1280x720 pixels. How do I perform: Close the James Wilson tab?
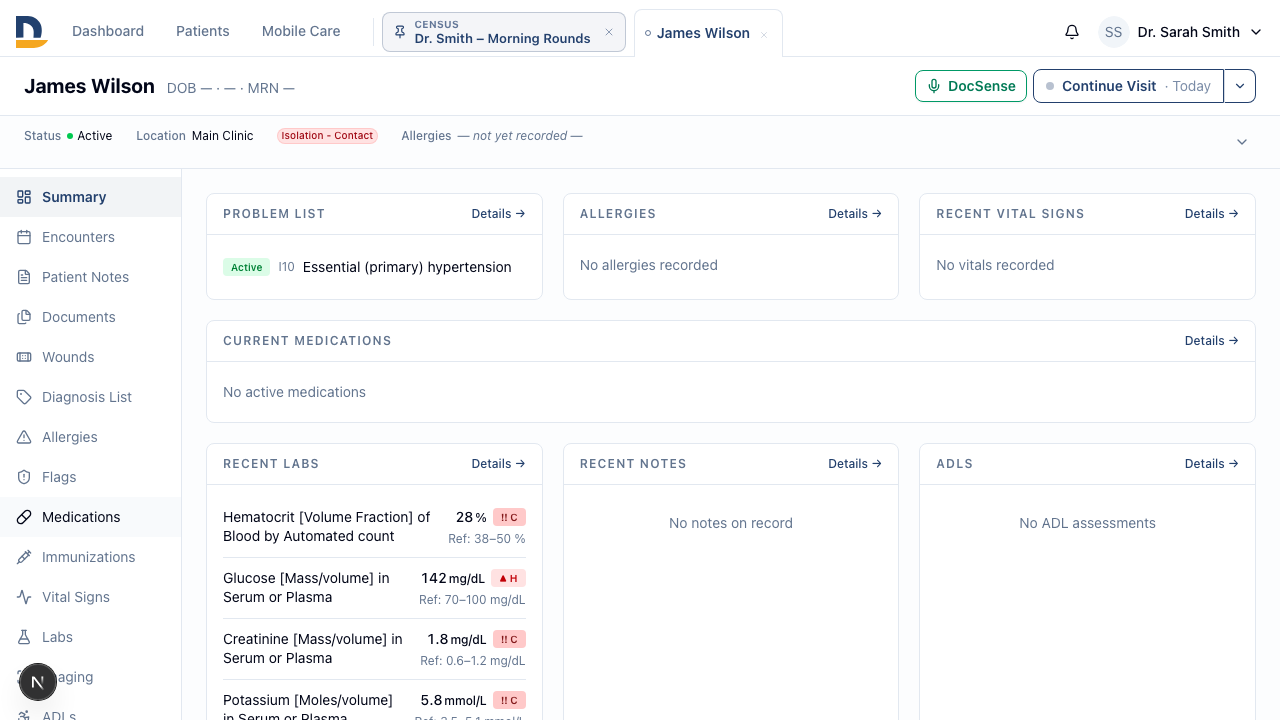[764, 34]
